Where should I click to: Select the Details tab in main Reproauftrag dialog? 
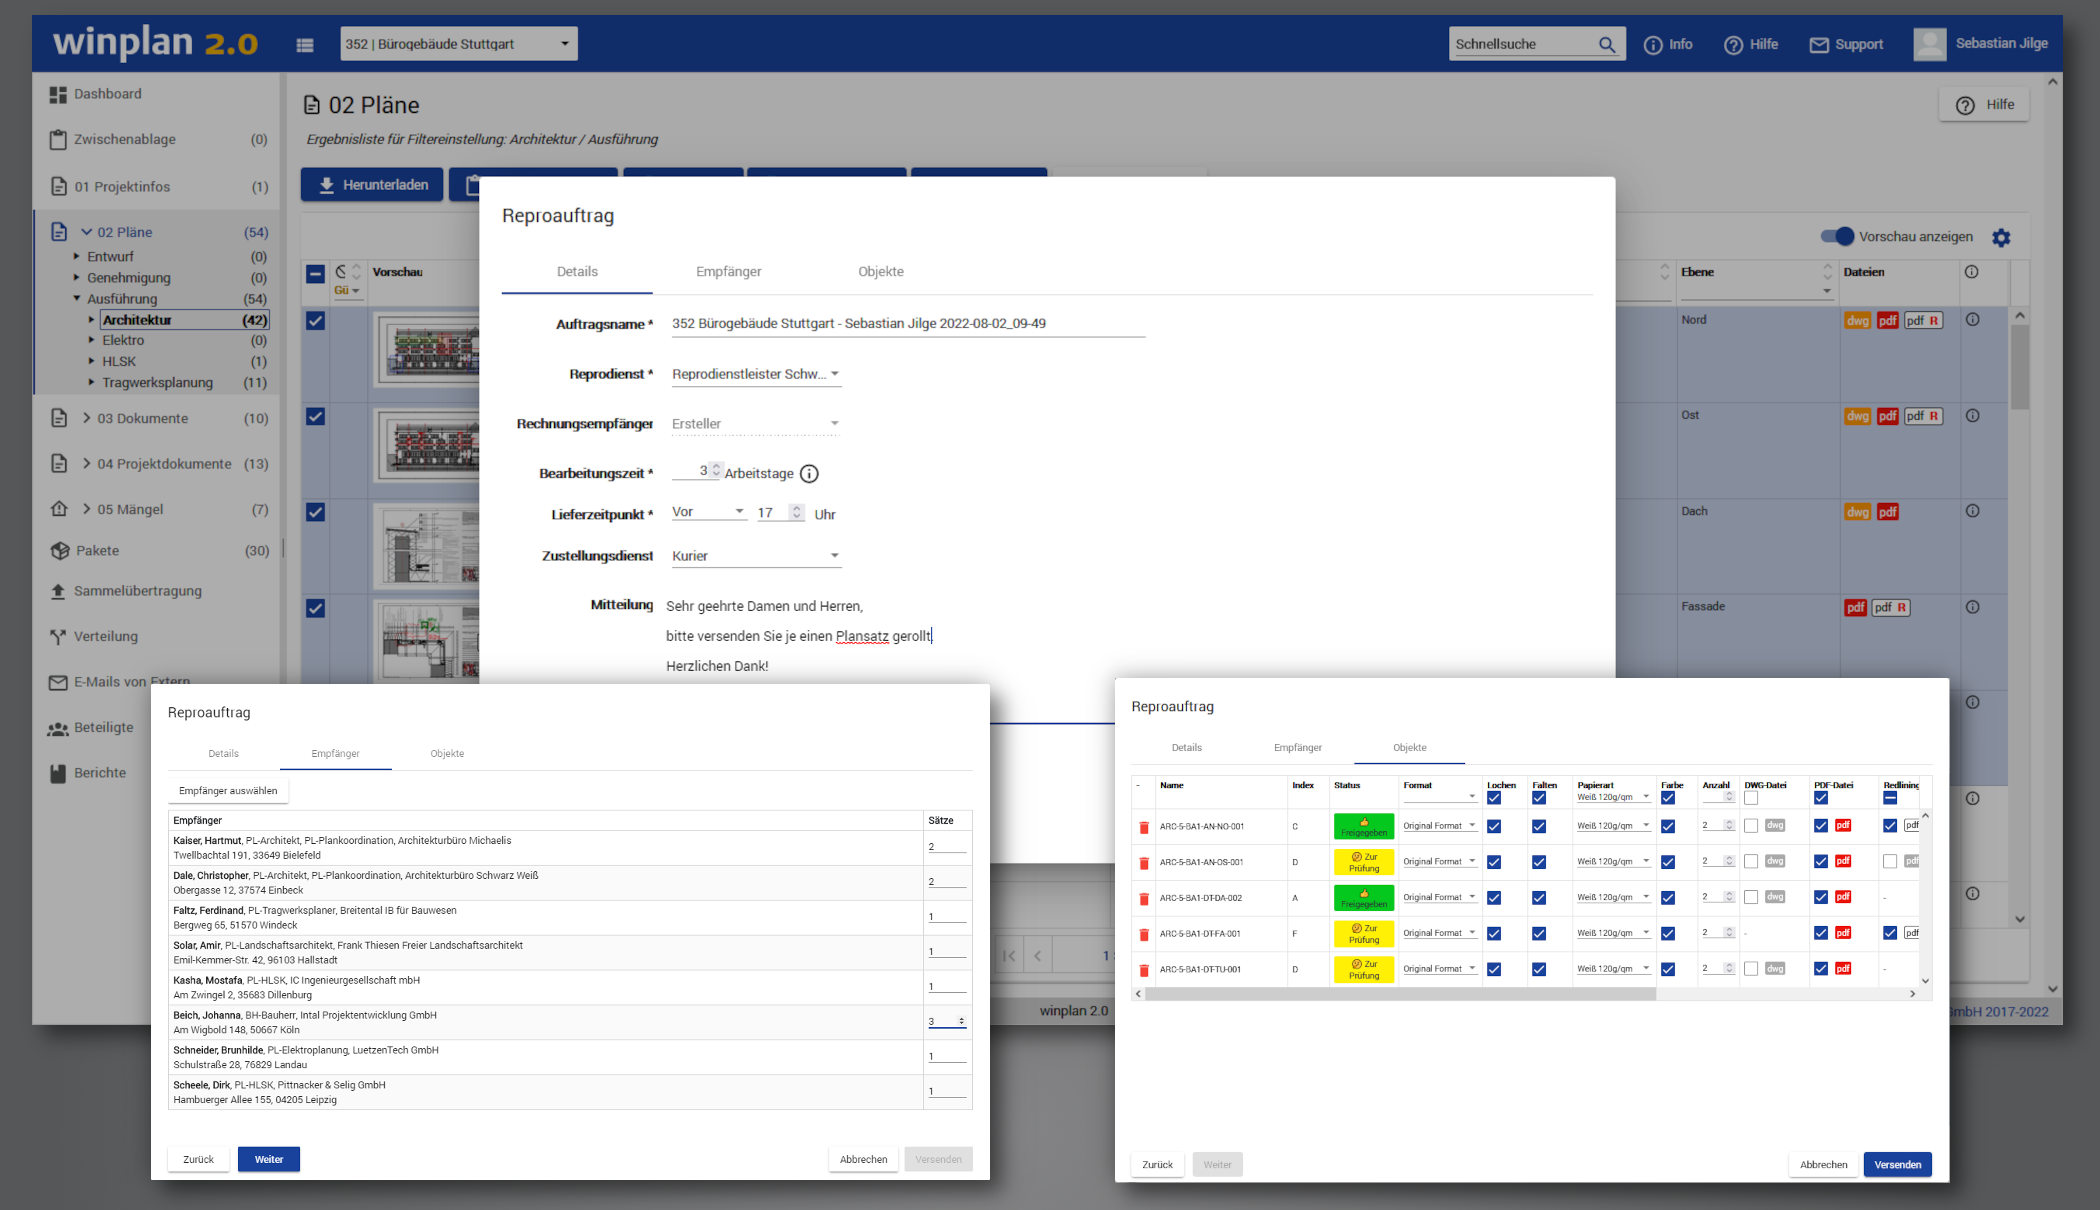[x=577, y=271]
